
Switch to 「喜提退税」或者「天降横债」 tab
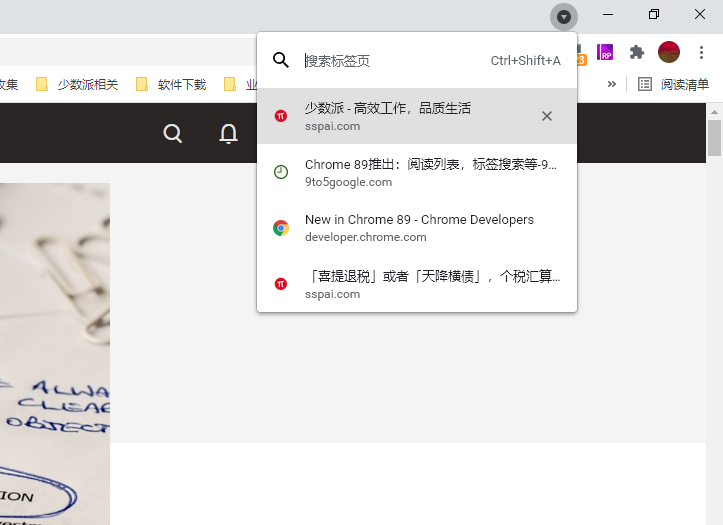point(417,284)
